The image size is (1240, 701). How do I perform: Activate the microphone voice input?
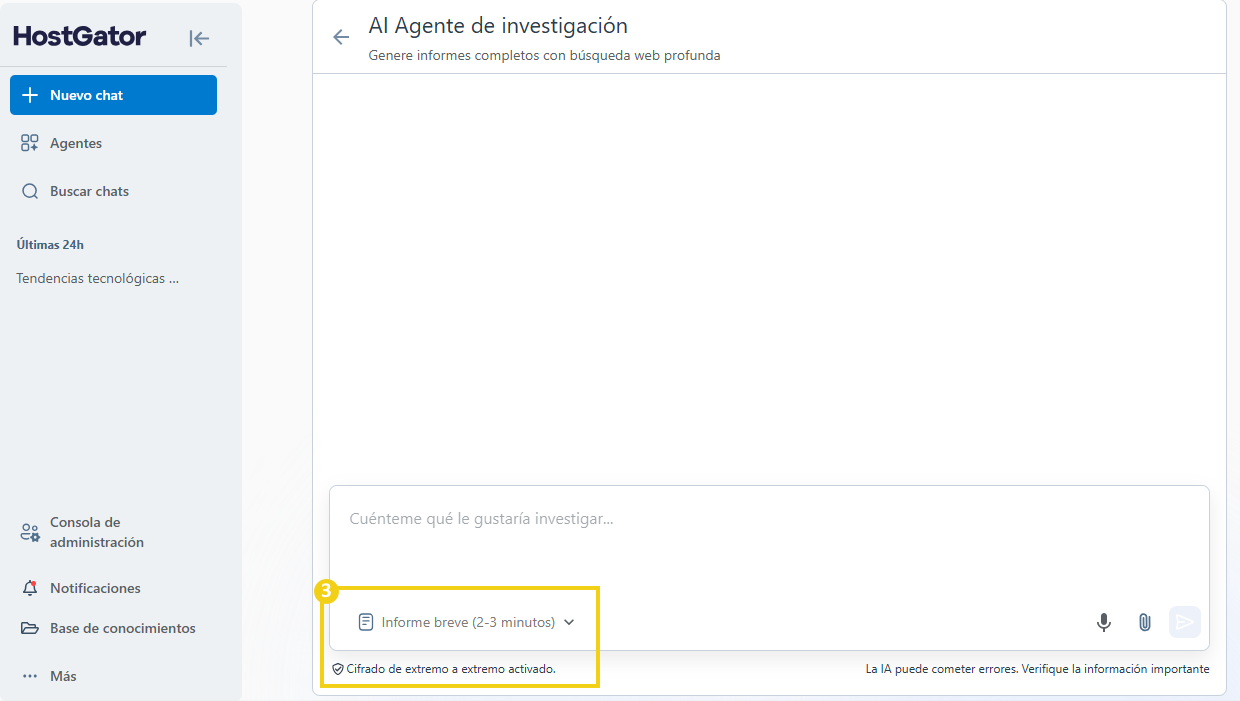click(x=1104, y=622)
